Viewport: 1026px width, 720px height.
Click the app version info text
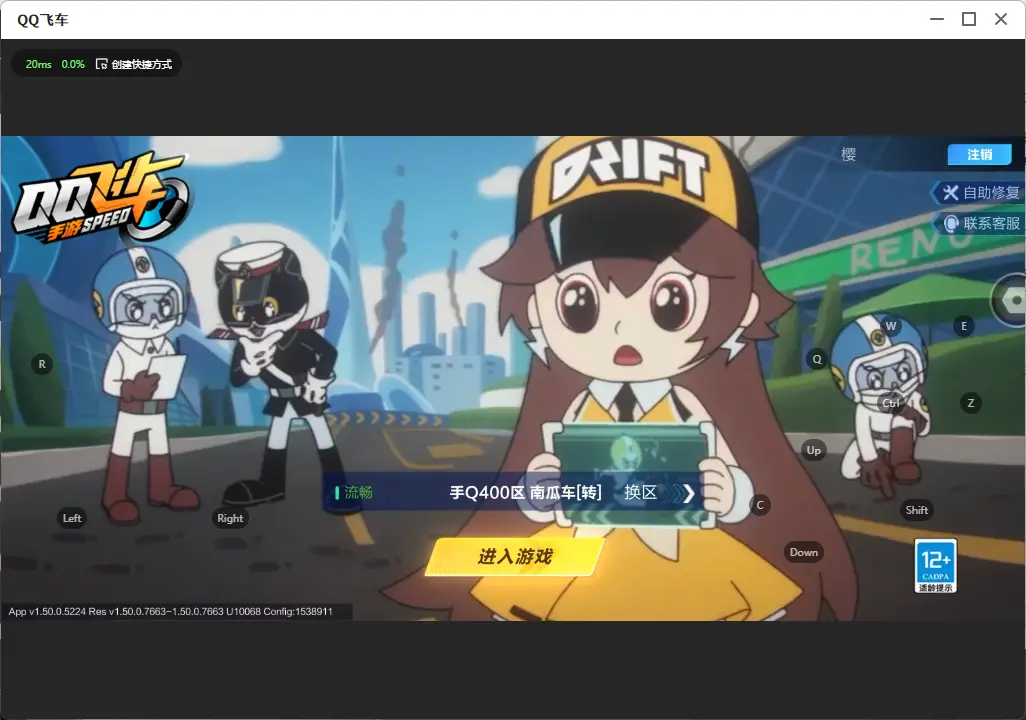(x=171, y=611)
